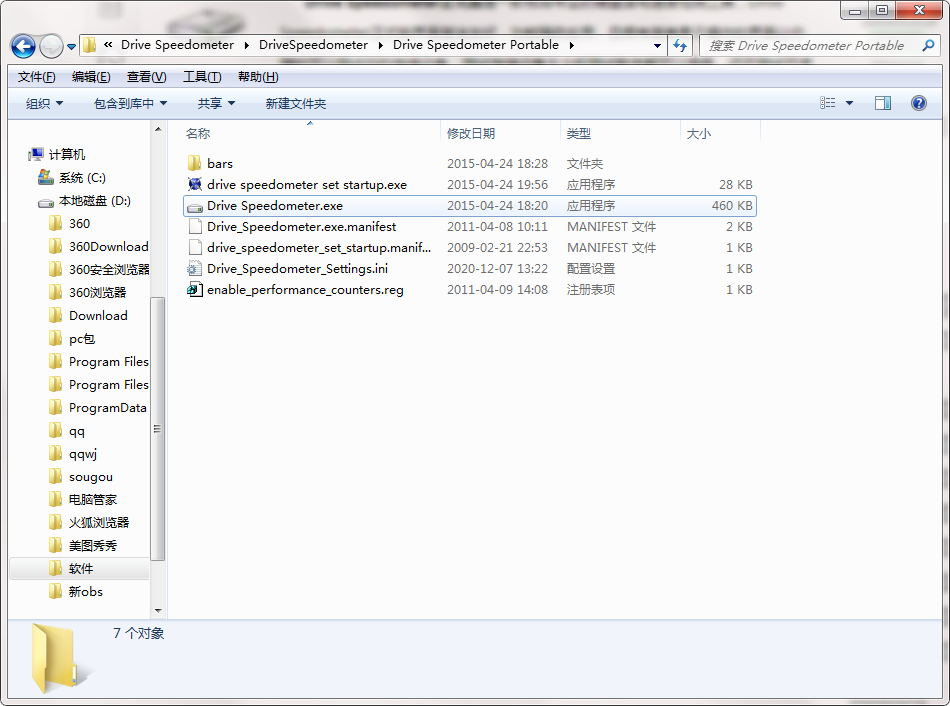Expand breadcrumb arrow after Drive Speedometer
The height and width of the screenshot is (706, 950).
(247, 45)
